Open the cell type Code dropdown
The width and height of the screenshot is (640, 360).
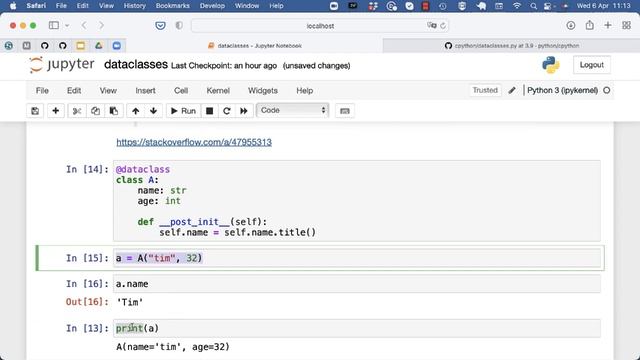[293, 110]
